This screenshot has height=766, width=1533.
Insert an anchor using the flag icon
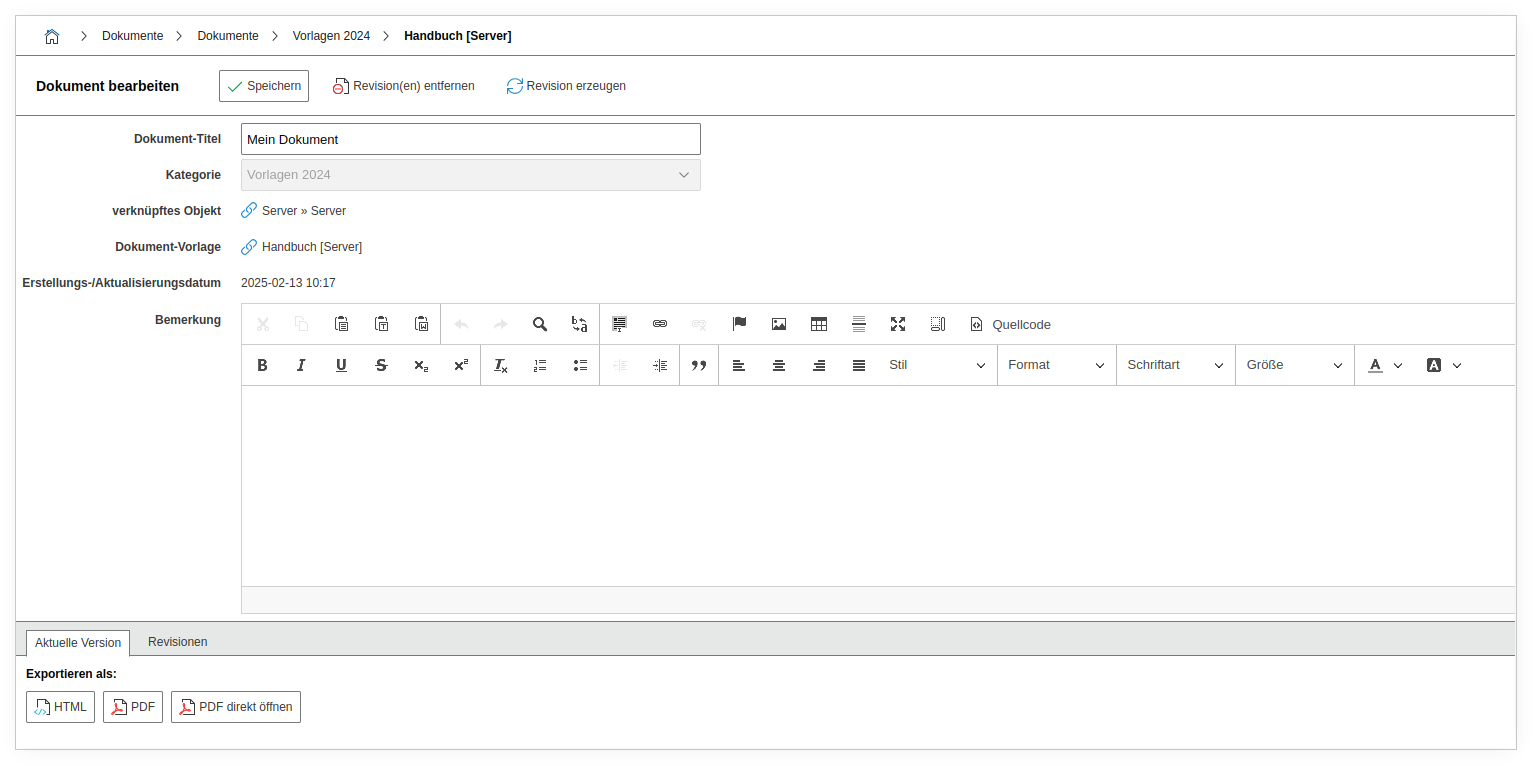739,324
